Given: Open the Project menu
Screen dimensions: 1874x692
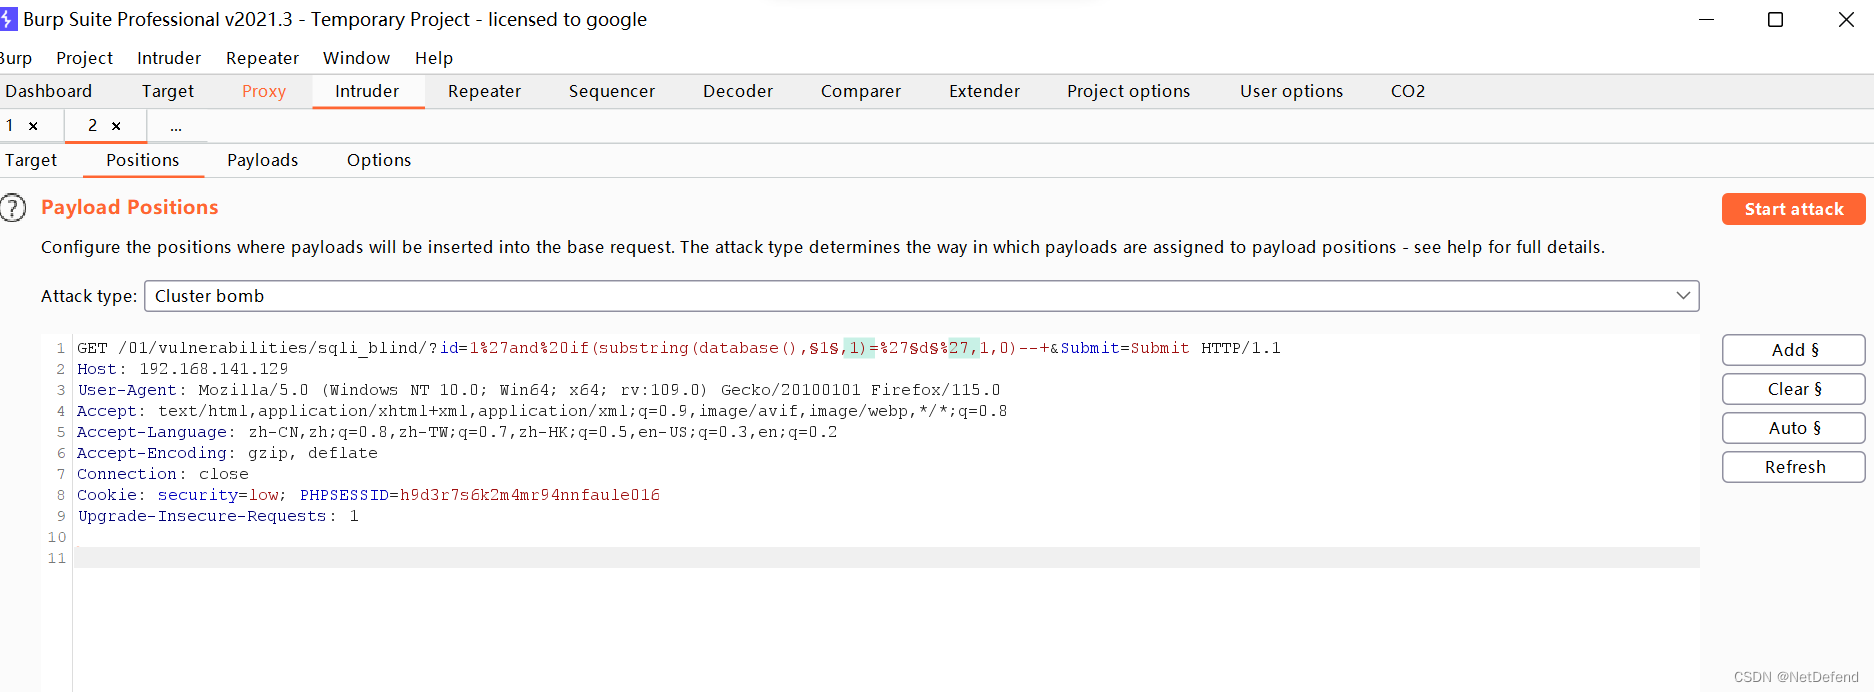Looking at the screenshot, I should pyautogui.click(x=84, y=58).
